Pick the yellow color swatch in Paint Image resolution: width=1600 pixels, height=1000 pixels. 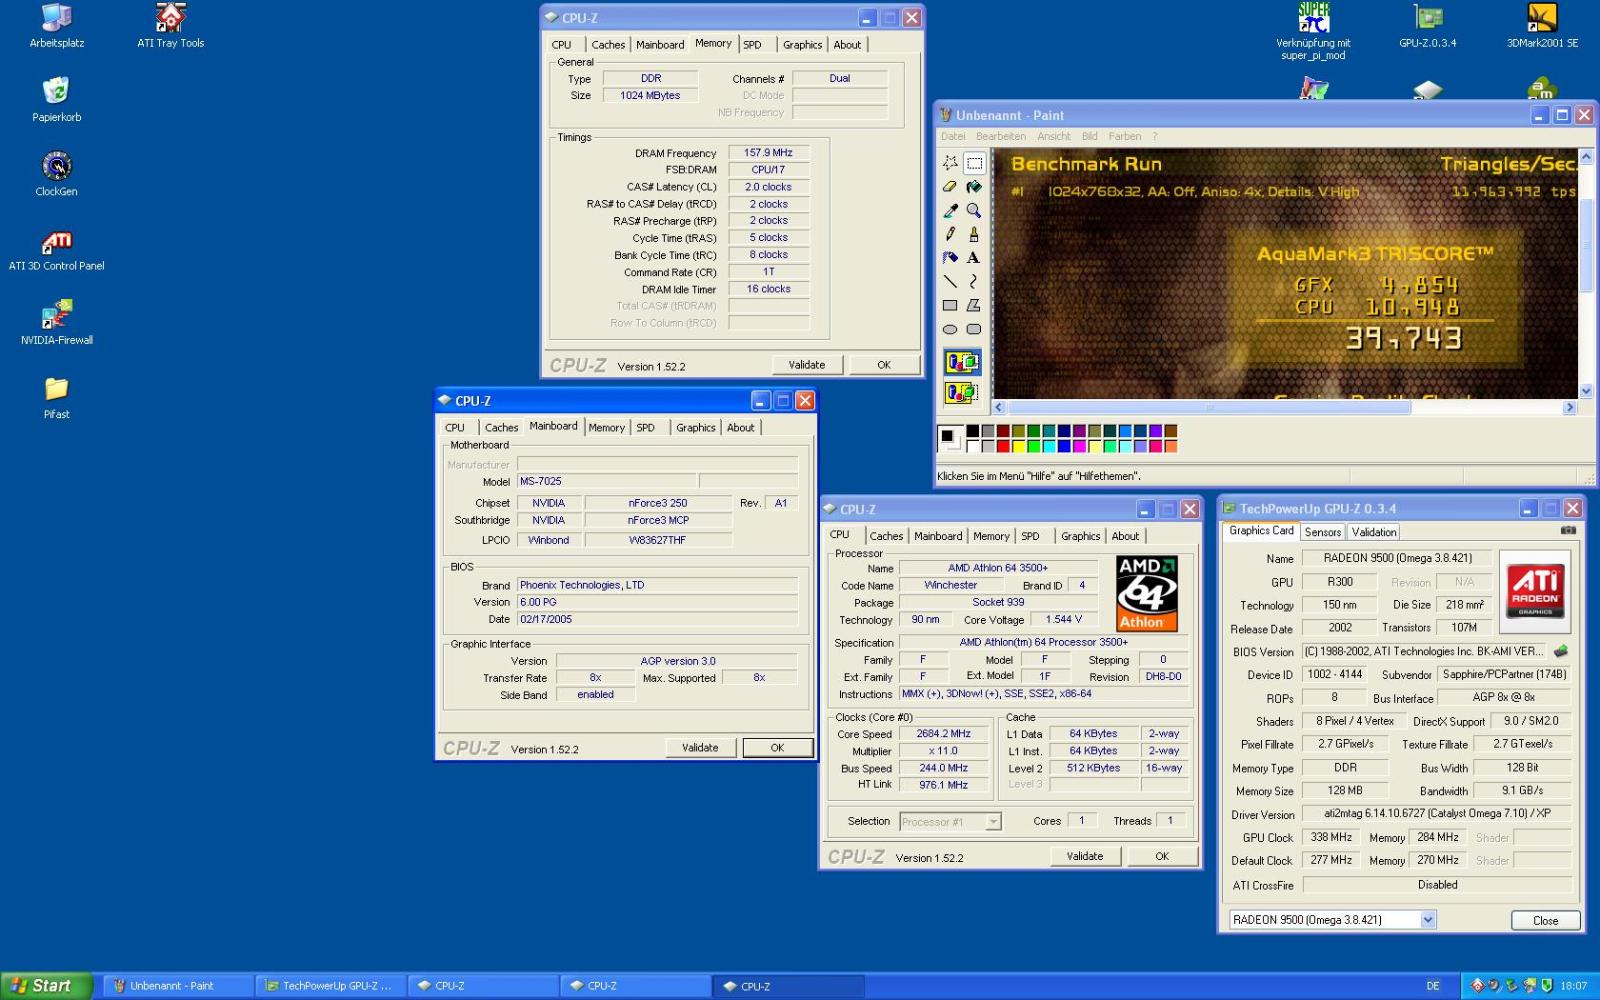(x=1018, y=446)
